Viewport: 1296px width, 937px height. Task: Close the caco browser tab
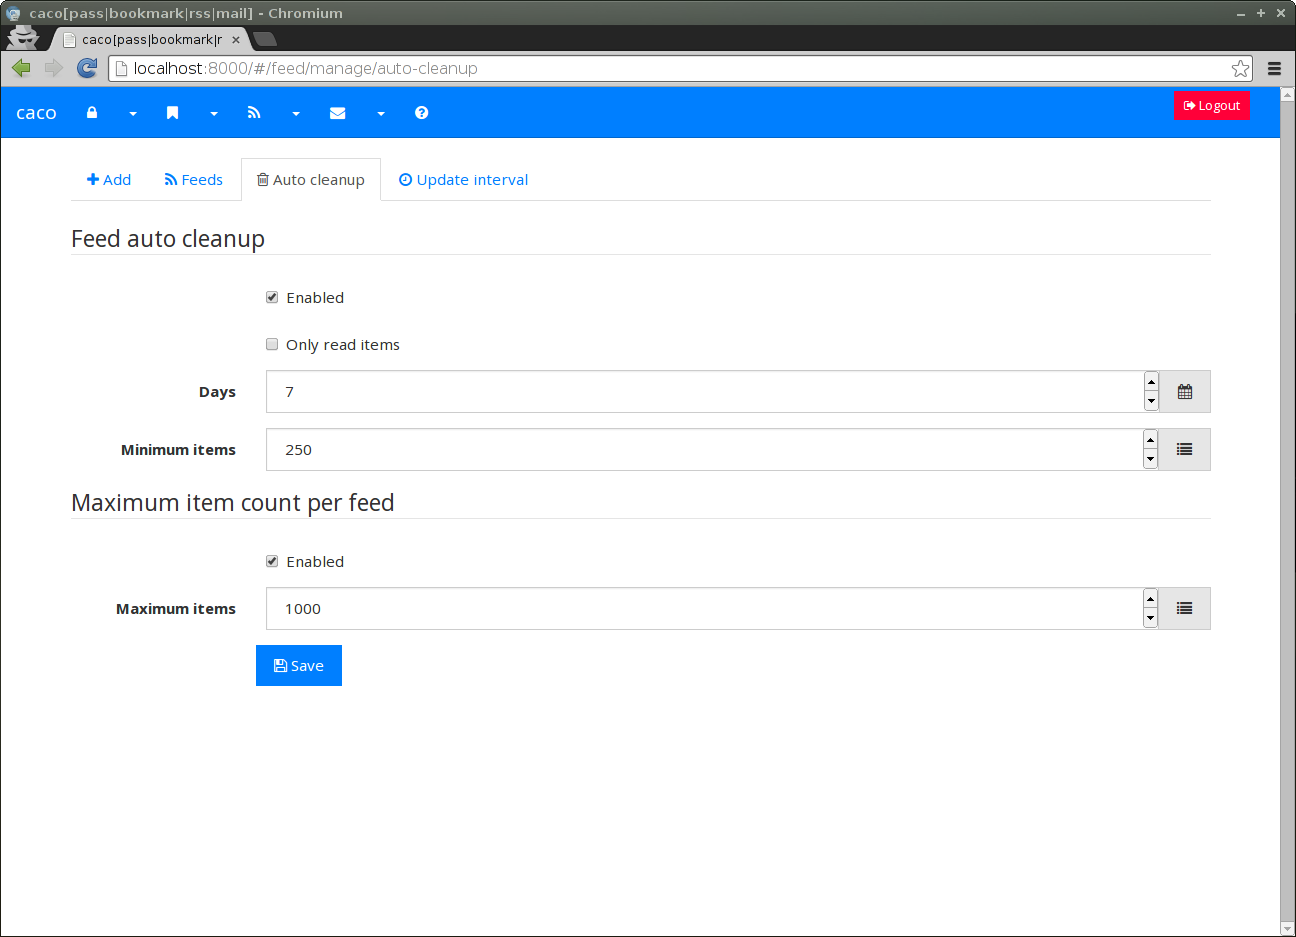tap(236, 40)
